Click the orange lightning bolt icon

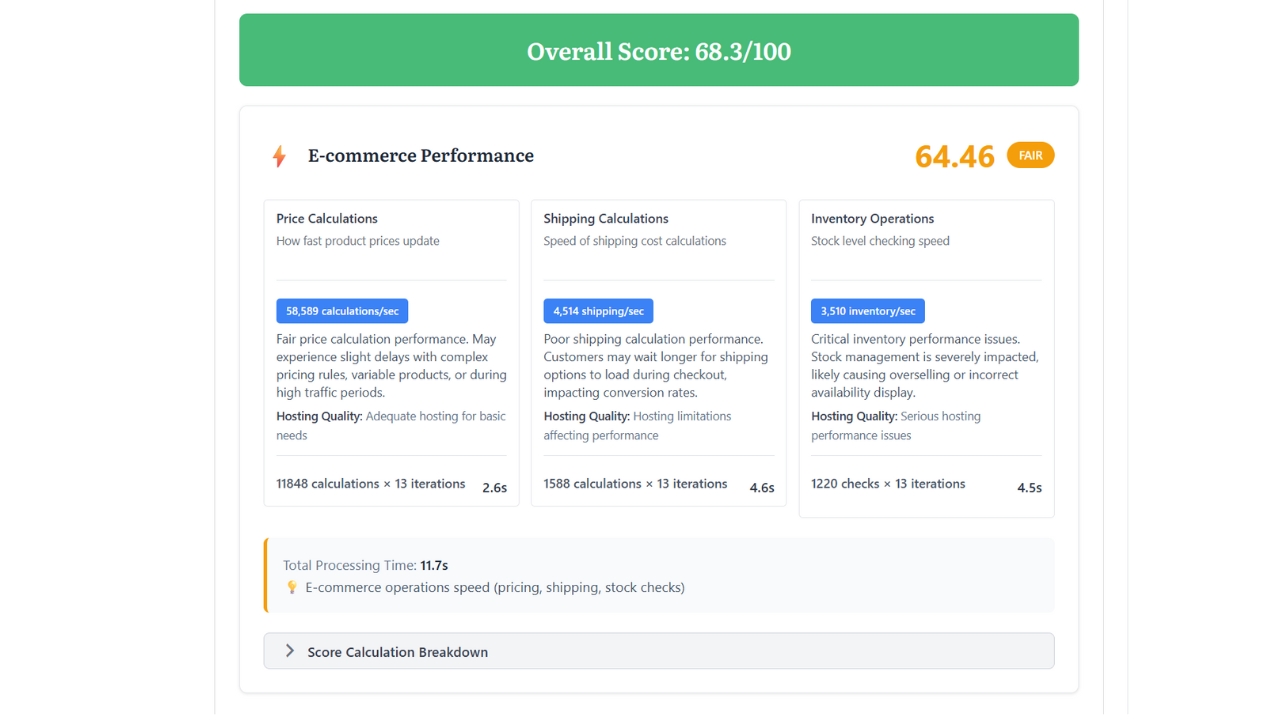279,156
